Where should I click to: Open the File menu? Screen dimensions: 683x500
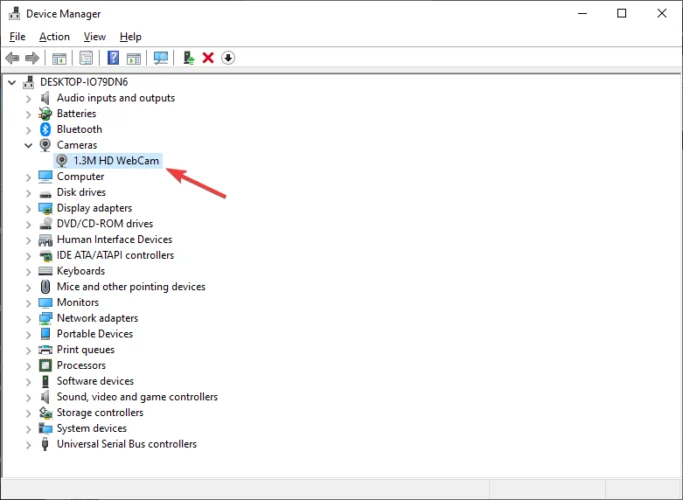pyautogui.click(x=17, y=37)
